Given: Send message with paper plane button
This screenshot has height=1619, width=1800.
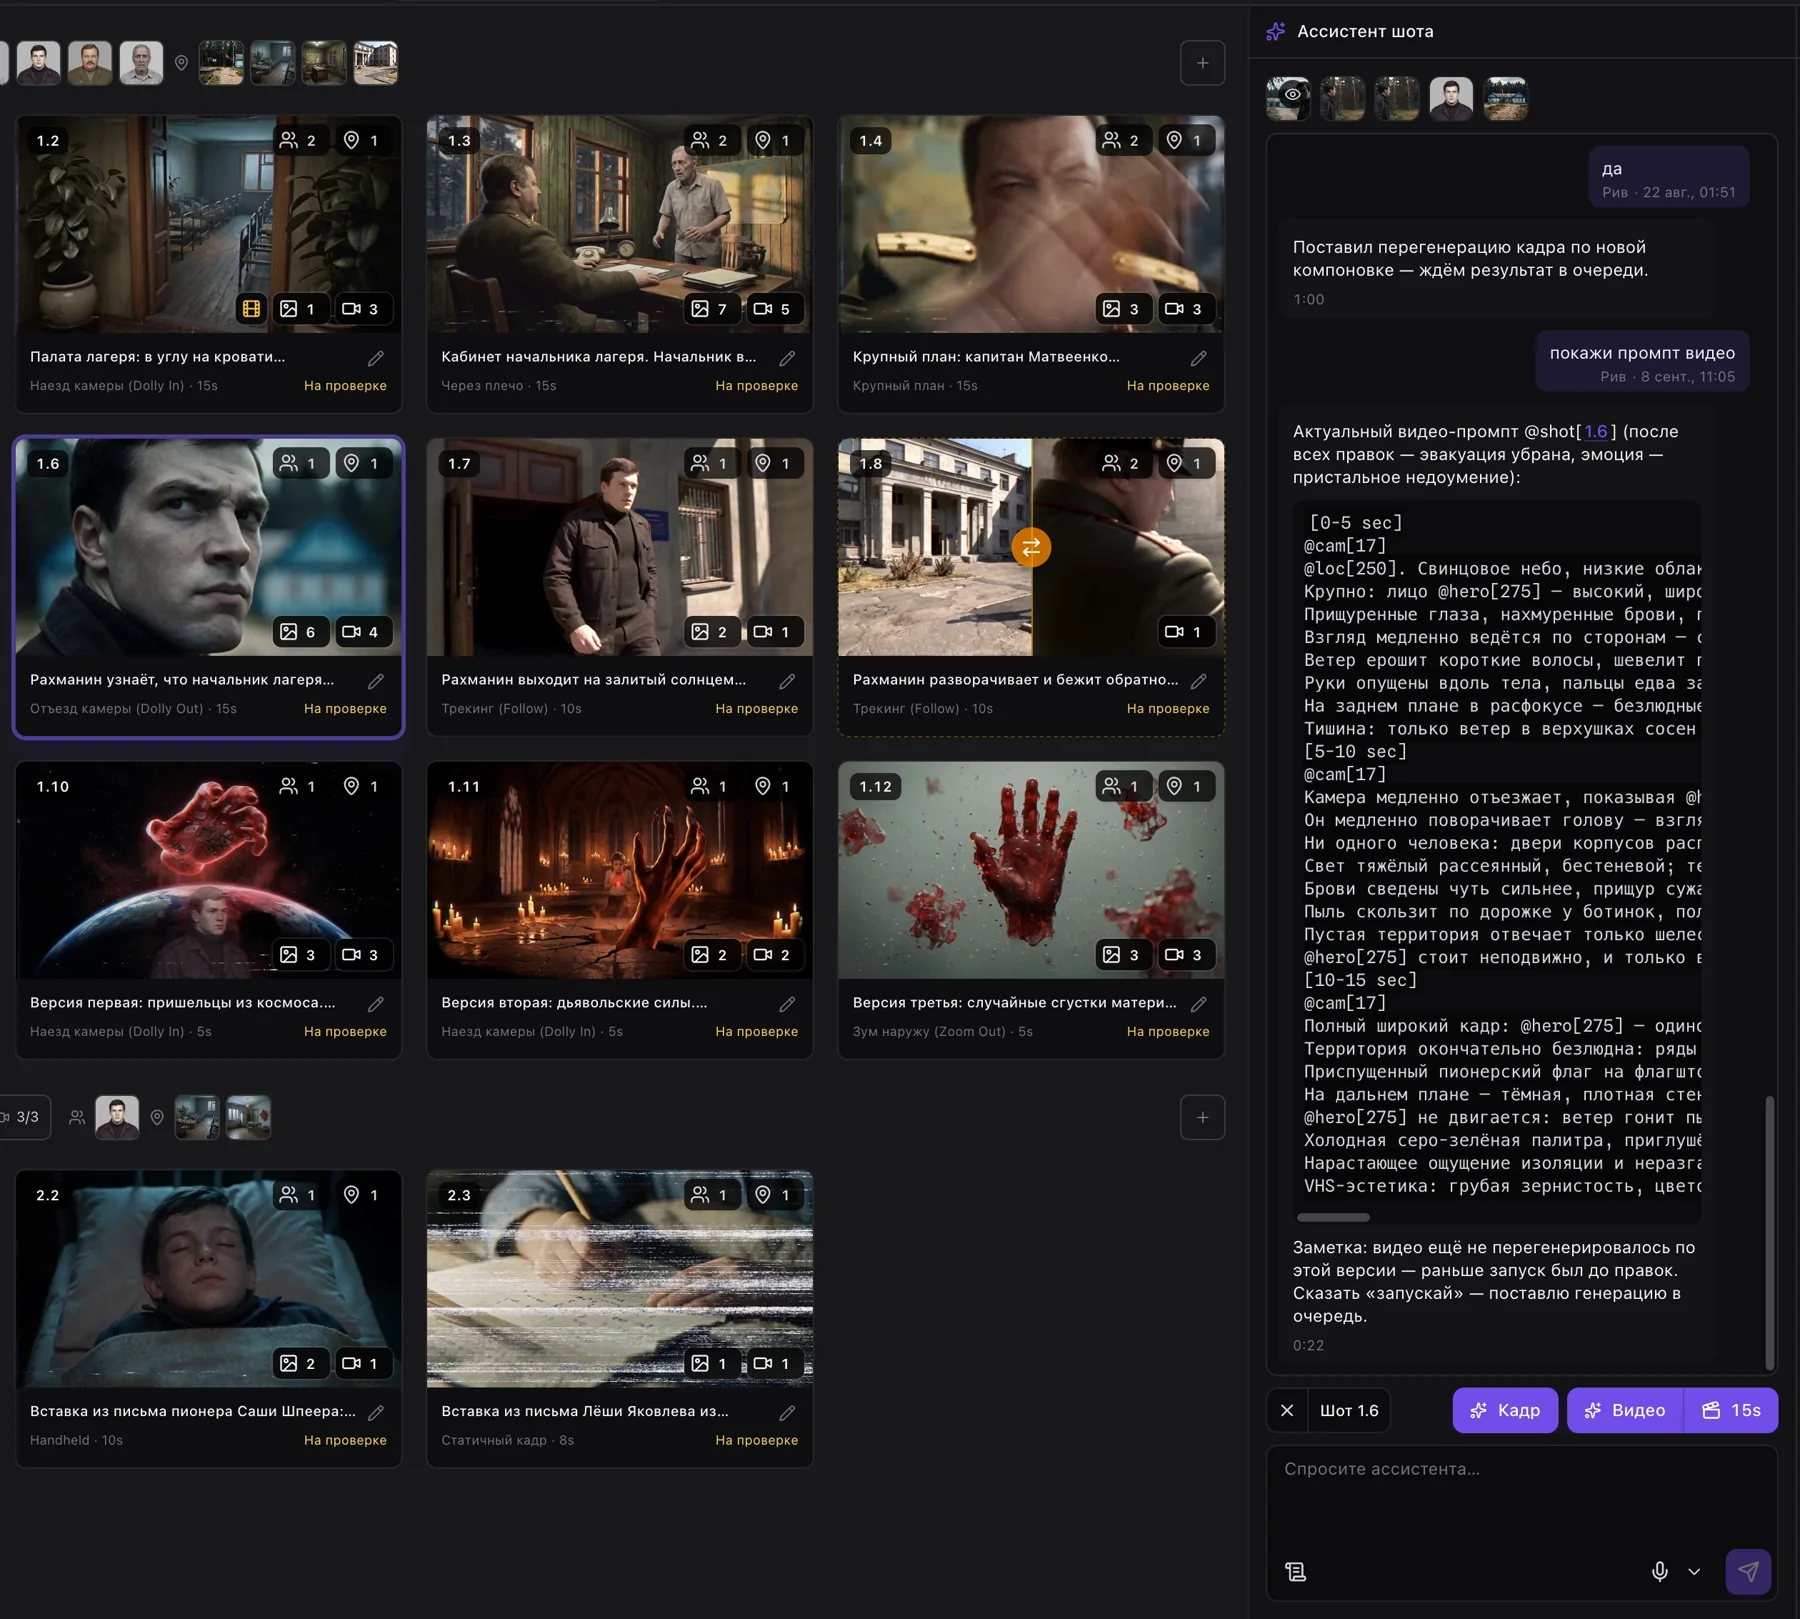Looking at the screenshot, I should 1748,1571.
